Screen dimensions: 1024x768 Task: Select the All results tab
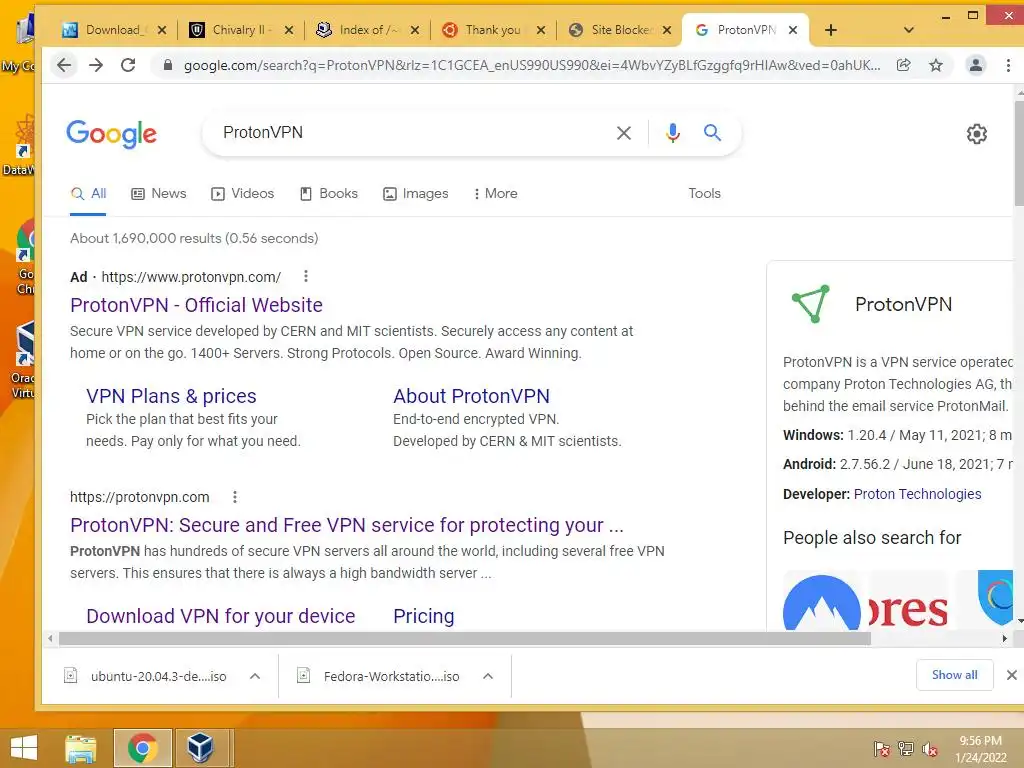[x=88, y=194]
